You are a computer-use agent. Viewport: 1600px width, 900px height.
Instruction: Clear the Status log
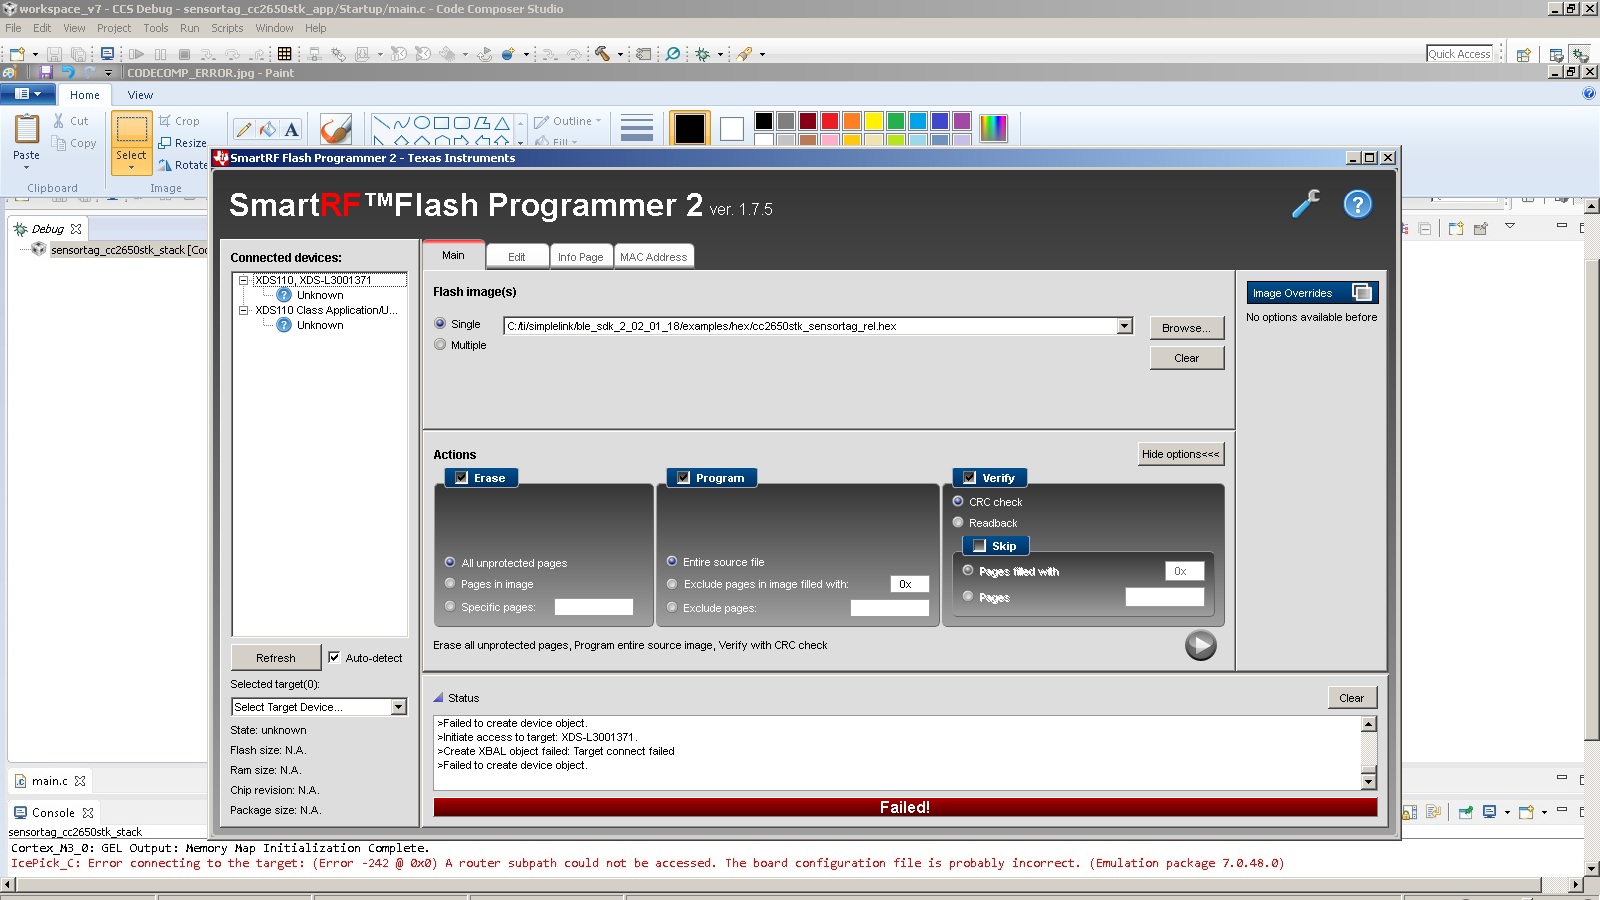(x=1352, y=697)
